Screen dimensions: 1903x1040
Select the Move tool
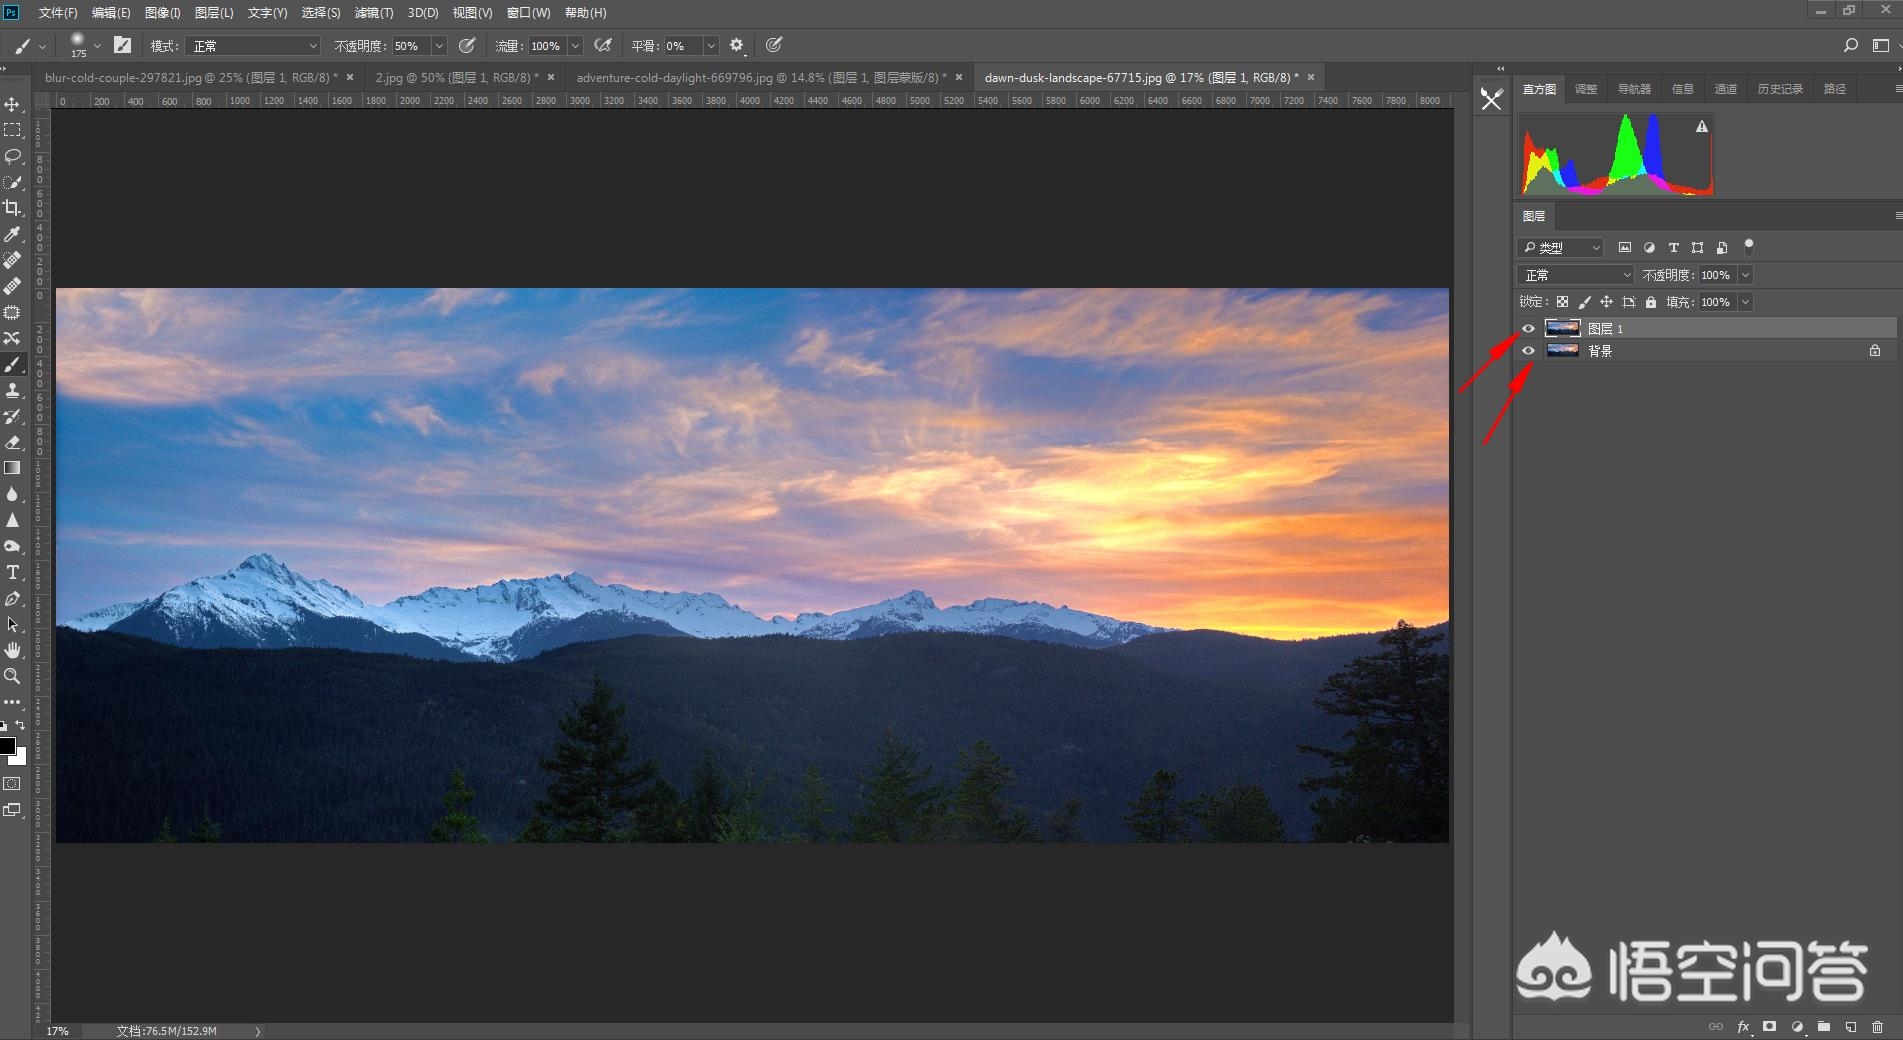pyautogui.click(x=12, y=104)
